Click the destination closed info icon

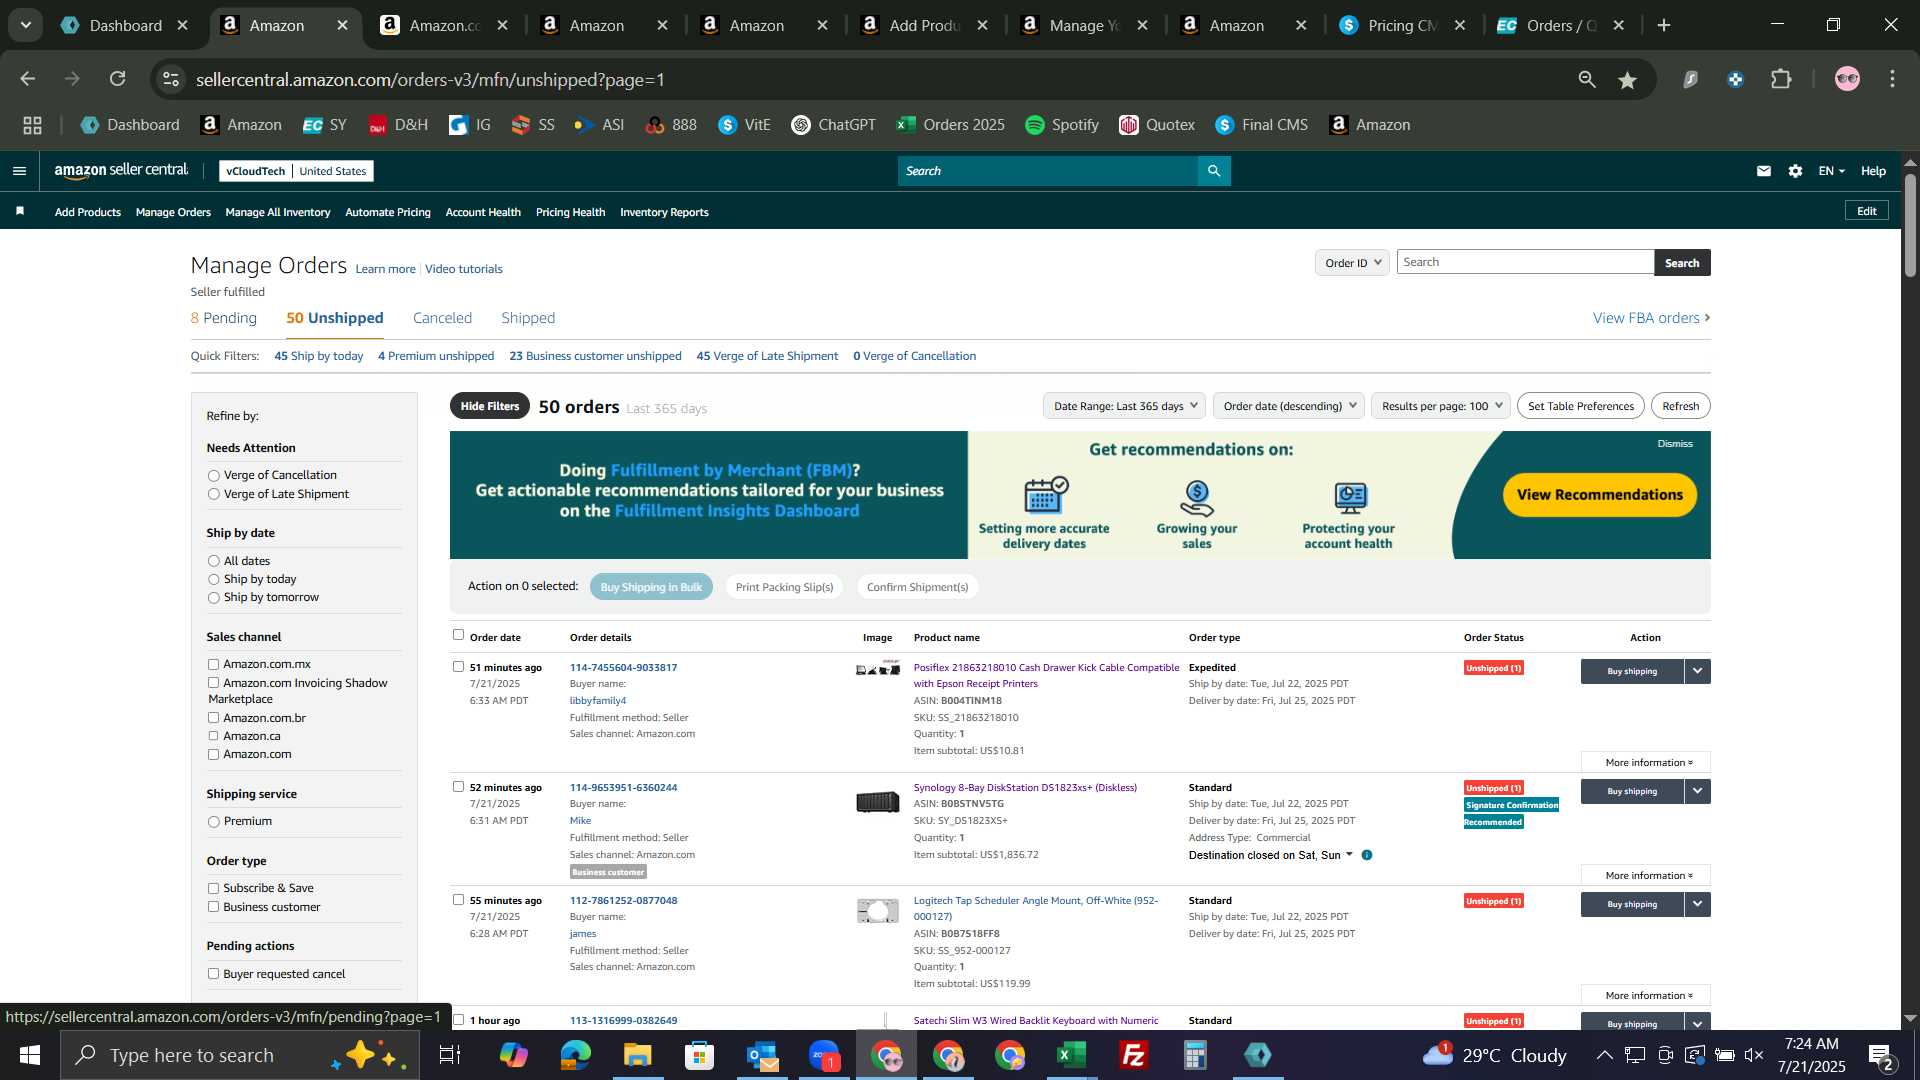(1367, 855)
